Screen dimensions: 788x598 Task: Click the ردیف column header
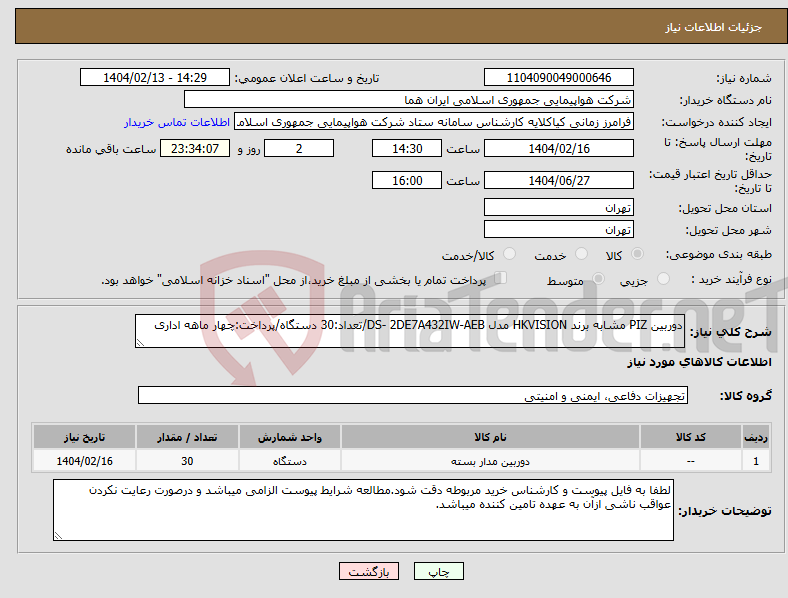pos(756,437)
